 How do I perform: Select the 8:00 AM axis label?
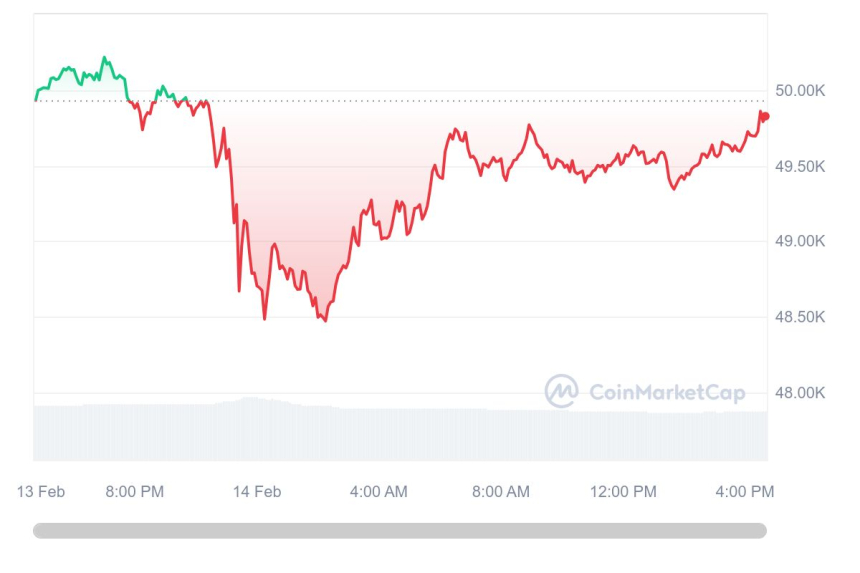(500, 491)
